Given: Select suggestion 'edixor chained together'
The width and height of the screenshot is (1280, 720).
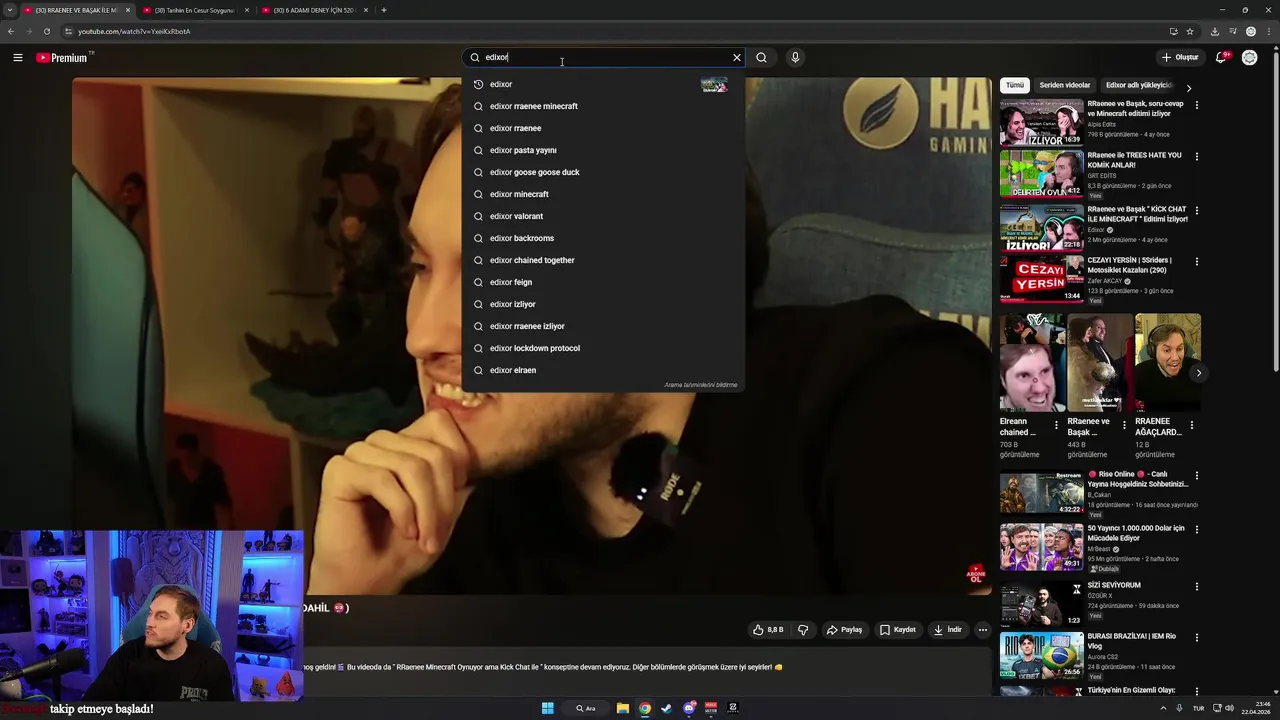Looking at the screenshot, I should pyautogui.click(x=603, y=260).
